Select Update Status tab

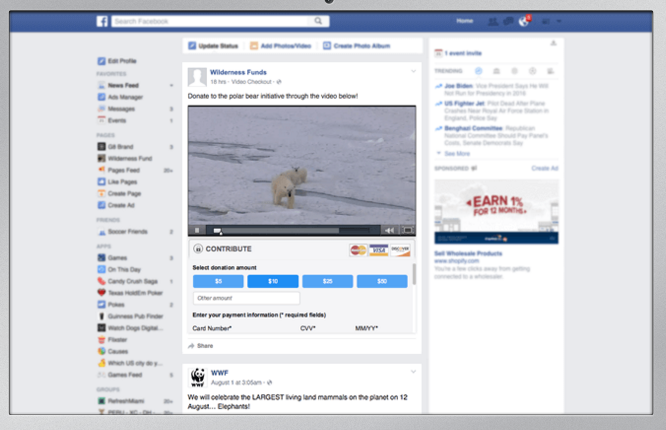point(213,46)
